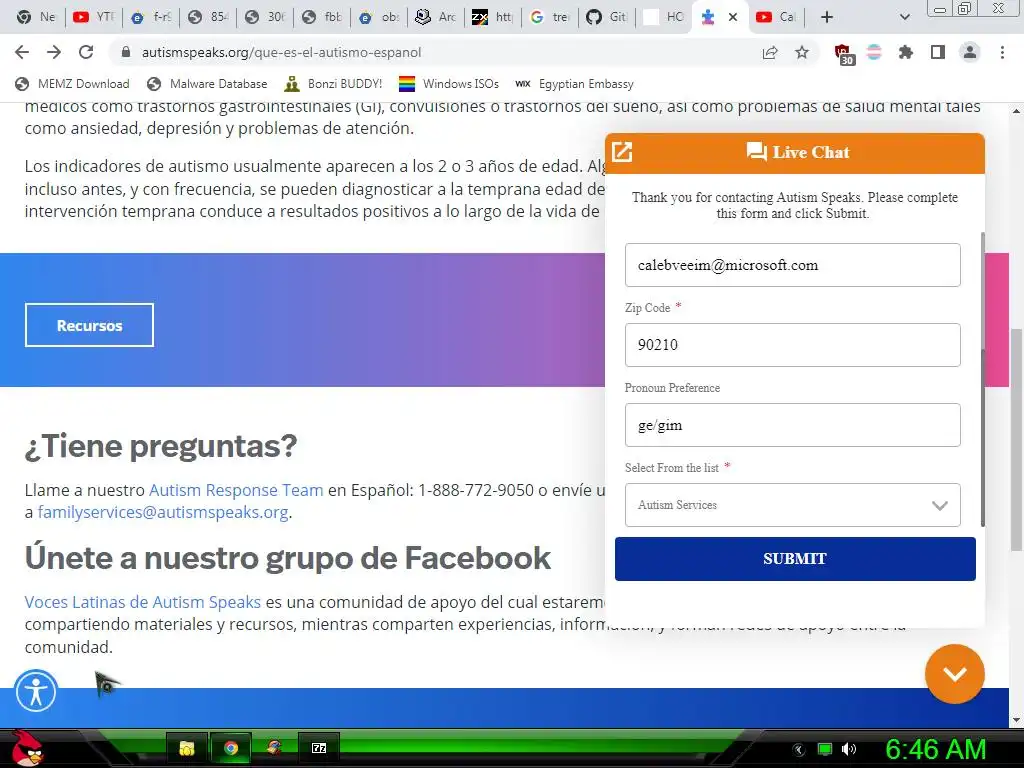Click the ¿Tiene preguntas? heading

tap(161, 445)
